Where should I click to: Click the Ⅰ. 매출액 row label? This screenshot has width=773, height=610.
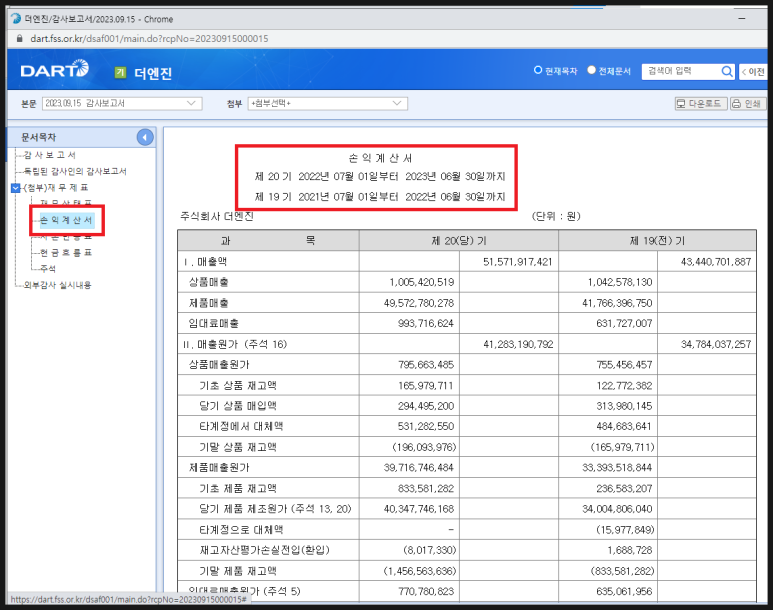click(x=205, y=262)
